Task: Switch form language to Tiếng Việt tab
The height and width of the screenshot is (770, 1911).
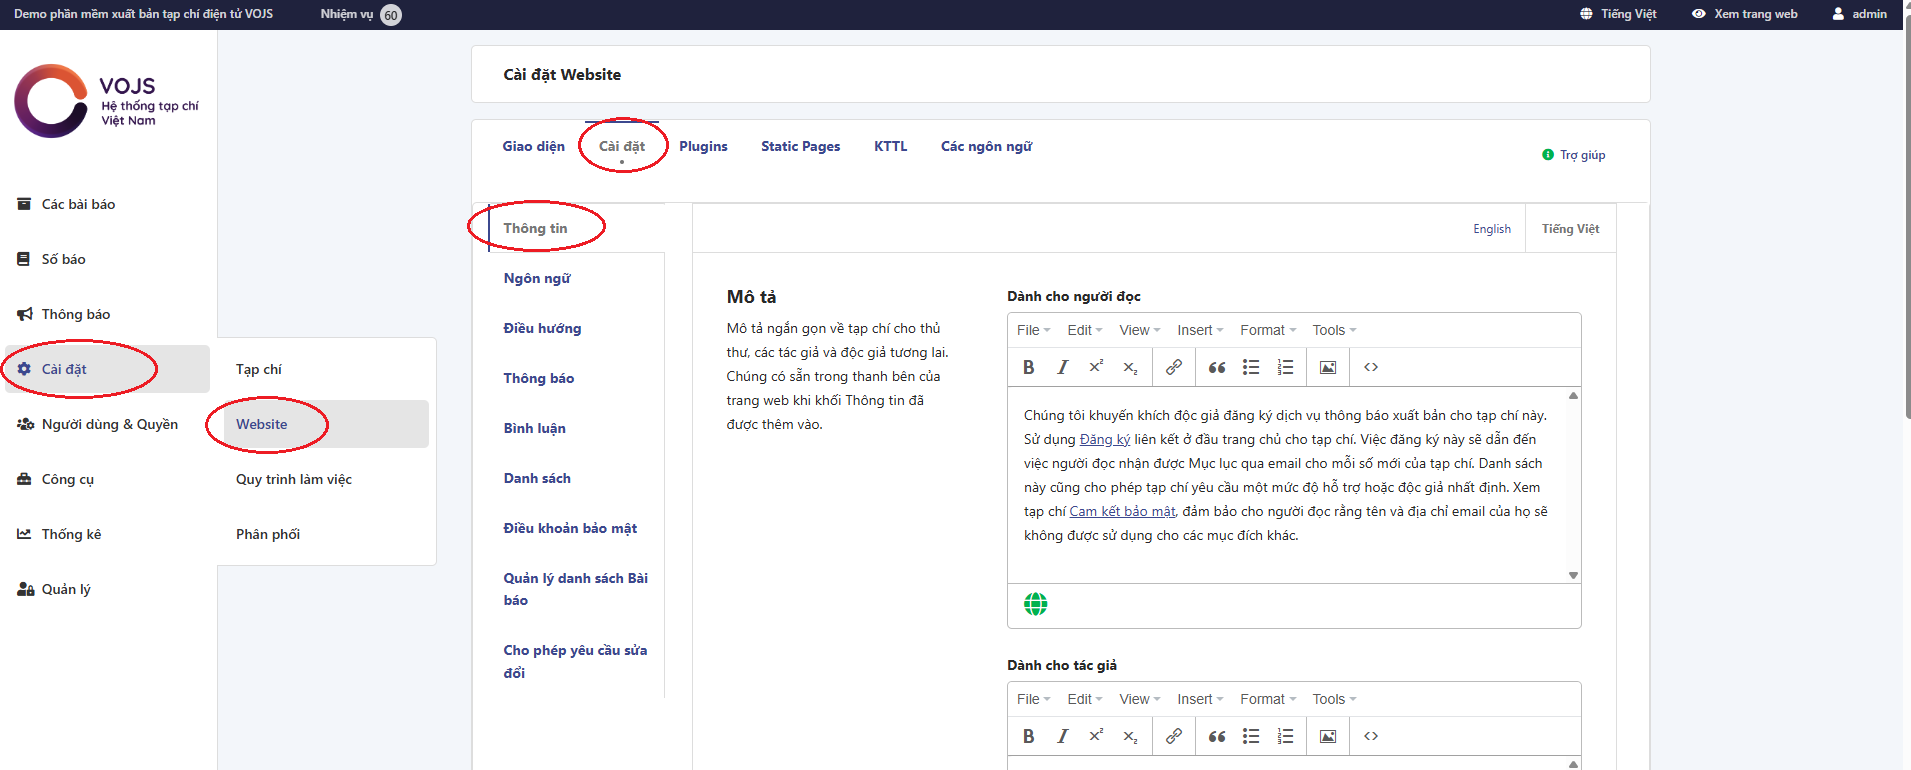Action: coord(1570,229)
